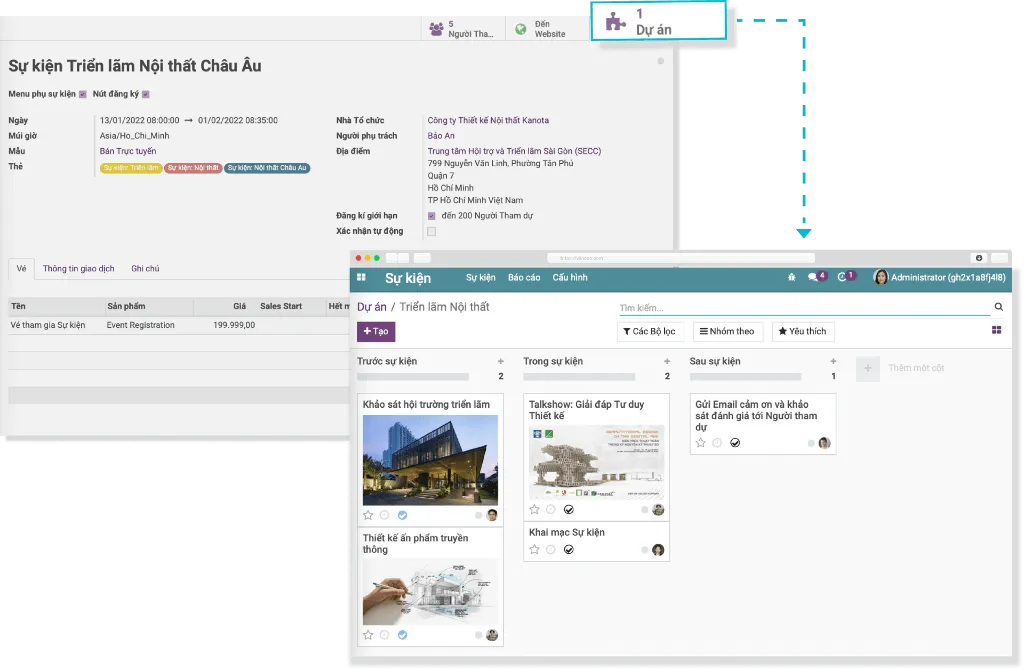Open the Báo cáo menu
Viewport: 1024px width, 670px height.
coord(523,277)
